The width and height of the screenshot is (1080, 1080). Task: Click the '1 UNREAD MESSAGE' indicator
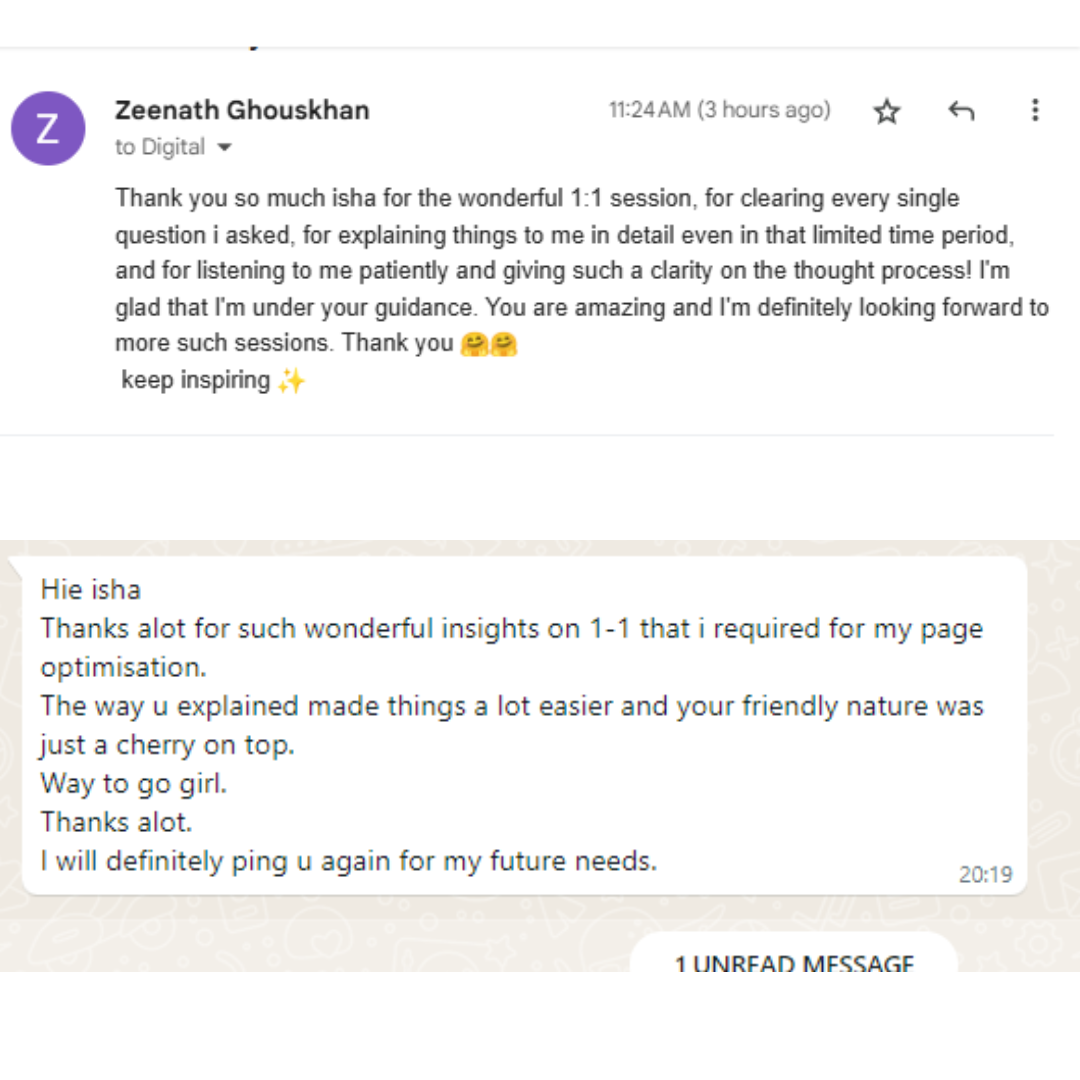(x=794, y=964)
